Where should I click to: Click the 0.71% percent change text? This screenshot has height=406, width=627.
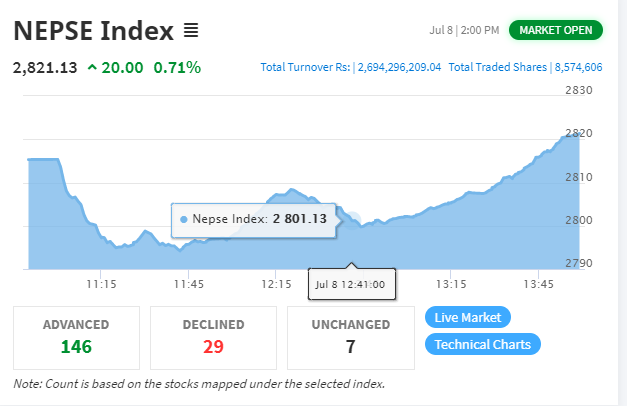(177, 68)
